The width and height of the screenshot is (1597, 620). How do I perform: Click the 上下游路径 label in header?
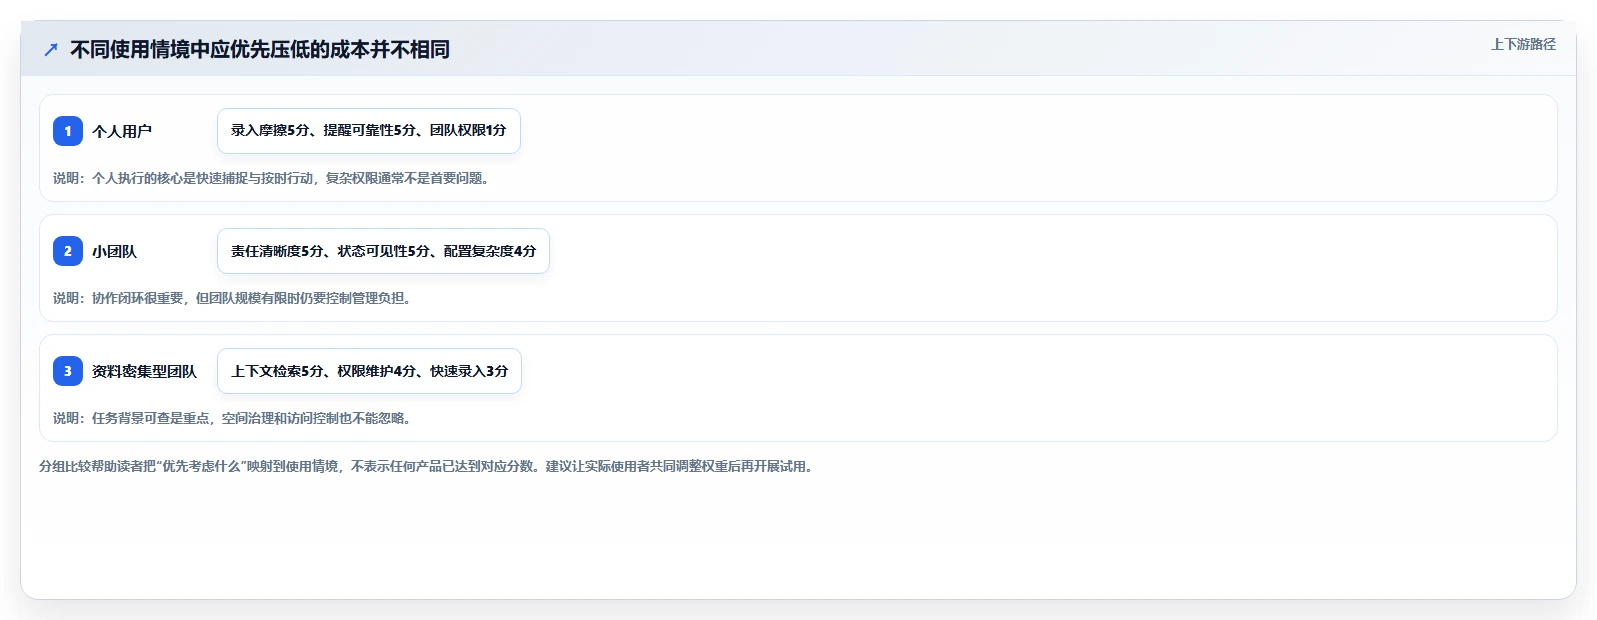pos(1523,44)
